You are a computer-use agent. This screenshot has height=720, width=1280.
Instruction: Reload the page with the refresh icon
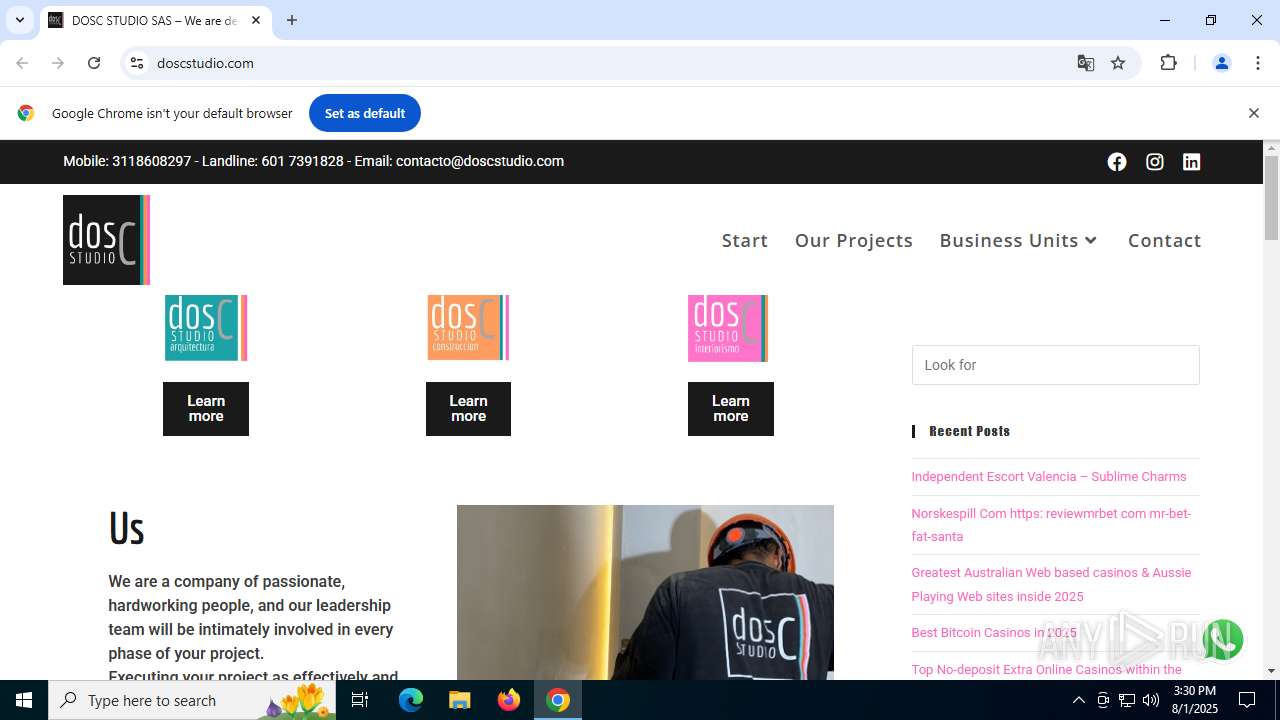94,63
